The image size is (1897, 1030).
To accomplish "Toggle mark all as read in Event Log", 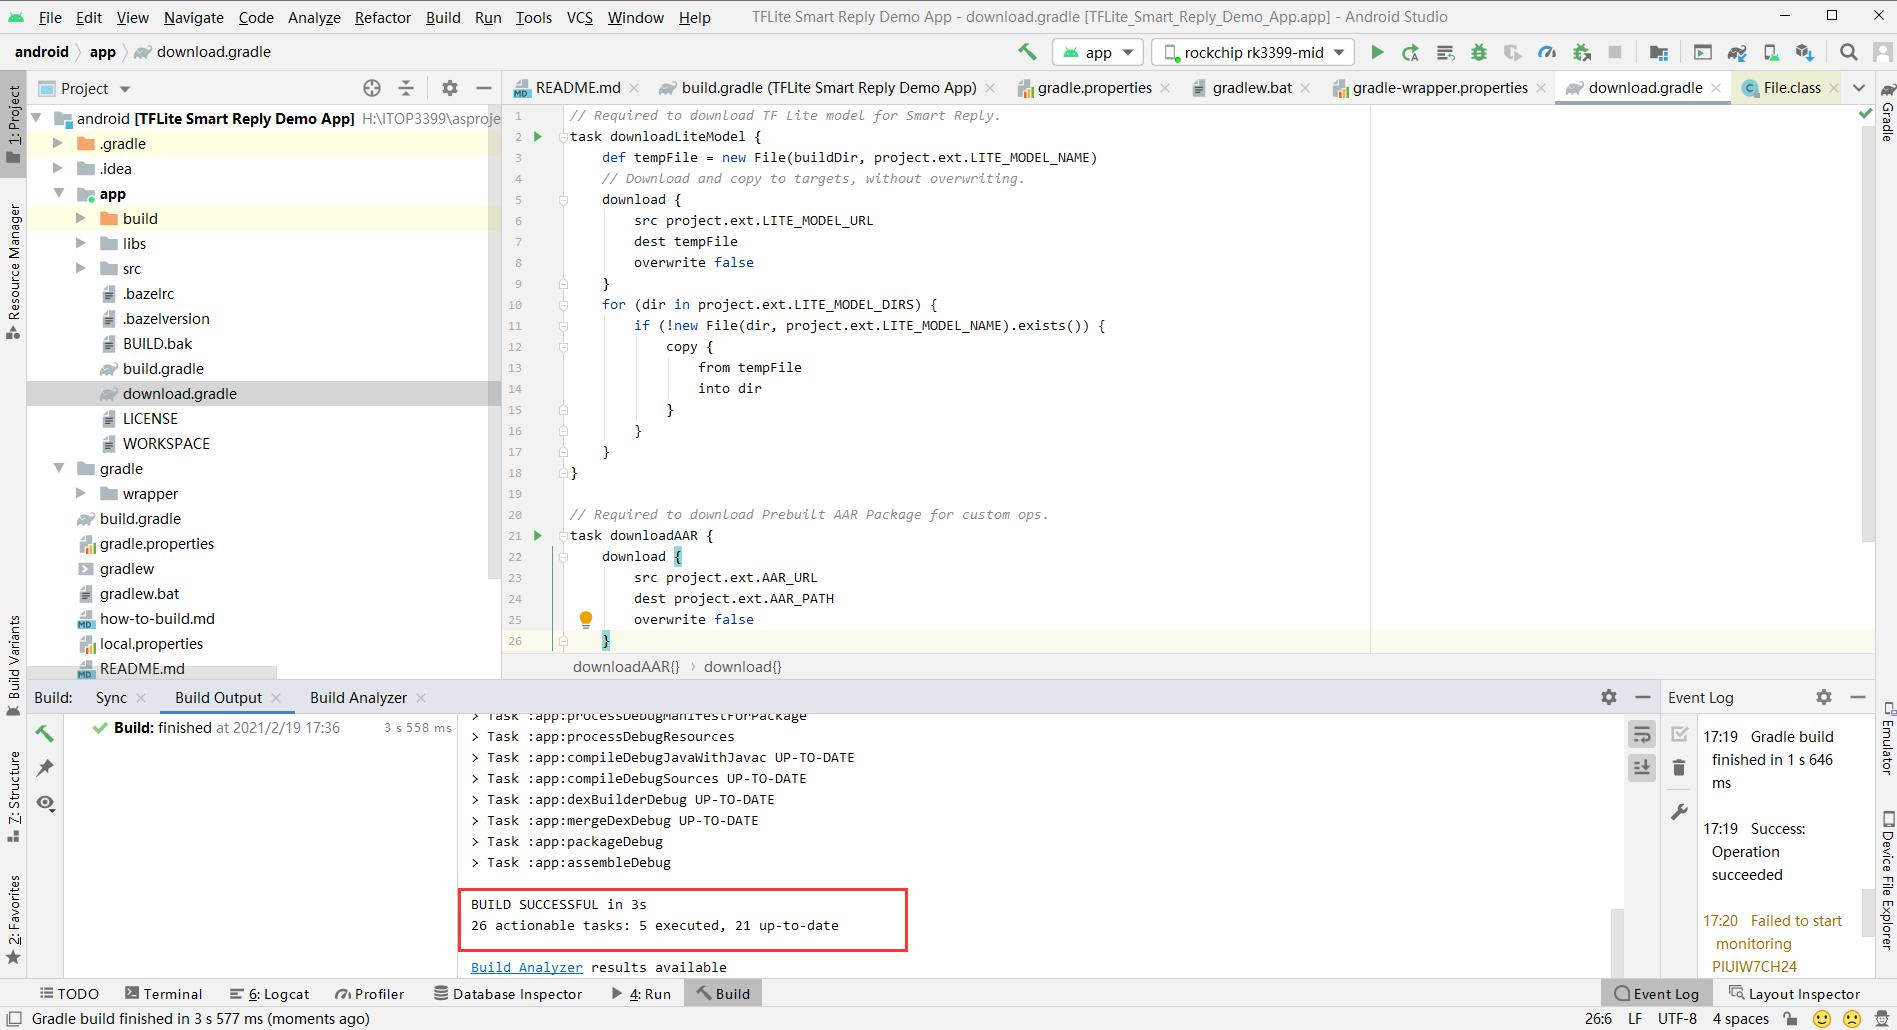I will coord(1679,735).
